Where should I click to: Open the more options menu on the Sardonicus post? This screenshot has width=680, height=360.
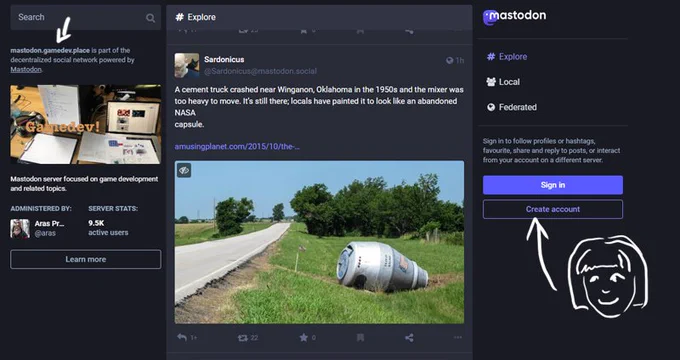pos(458,337)
